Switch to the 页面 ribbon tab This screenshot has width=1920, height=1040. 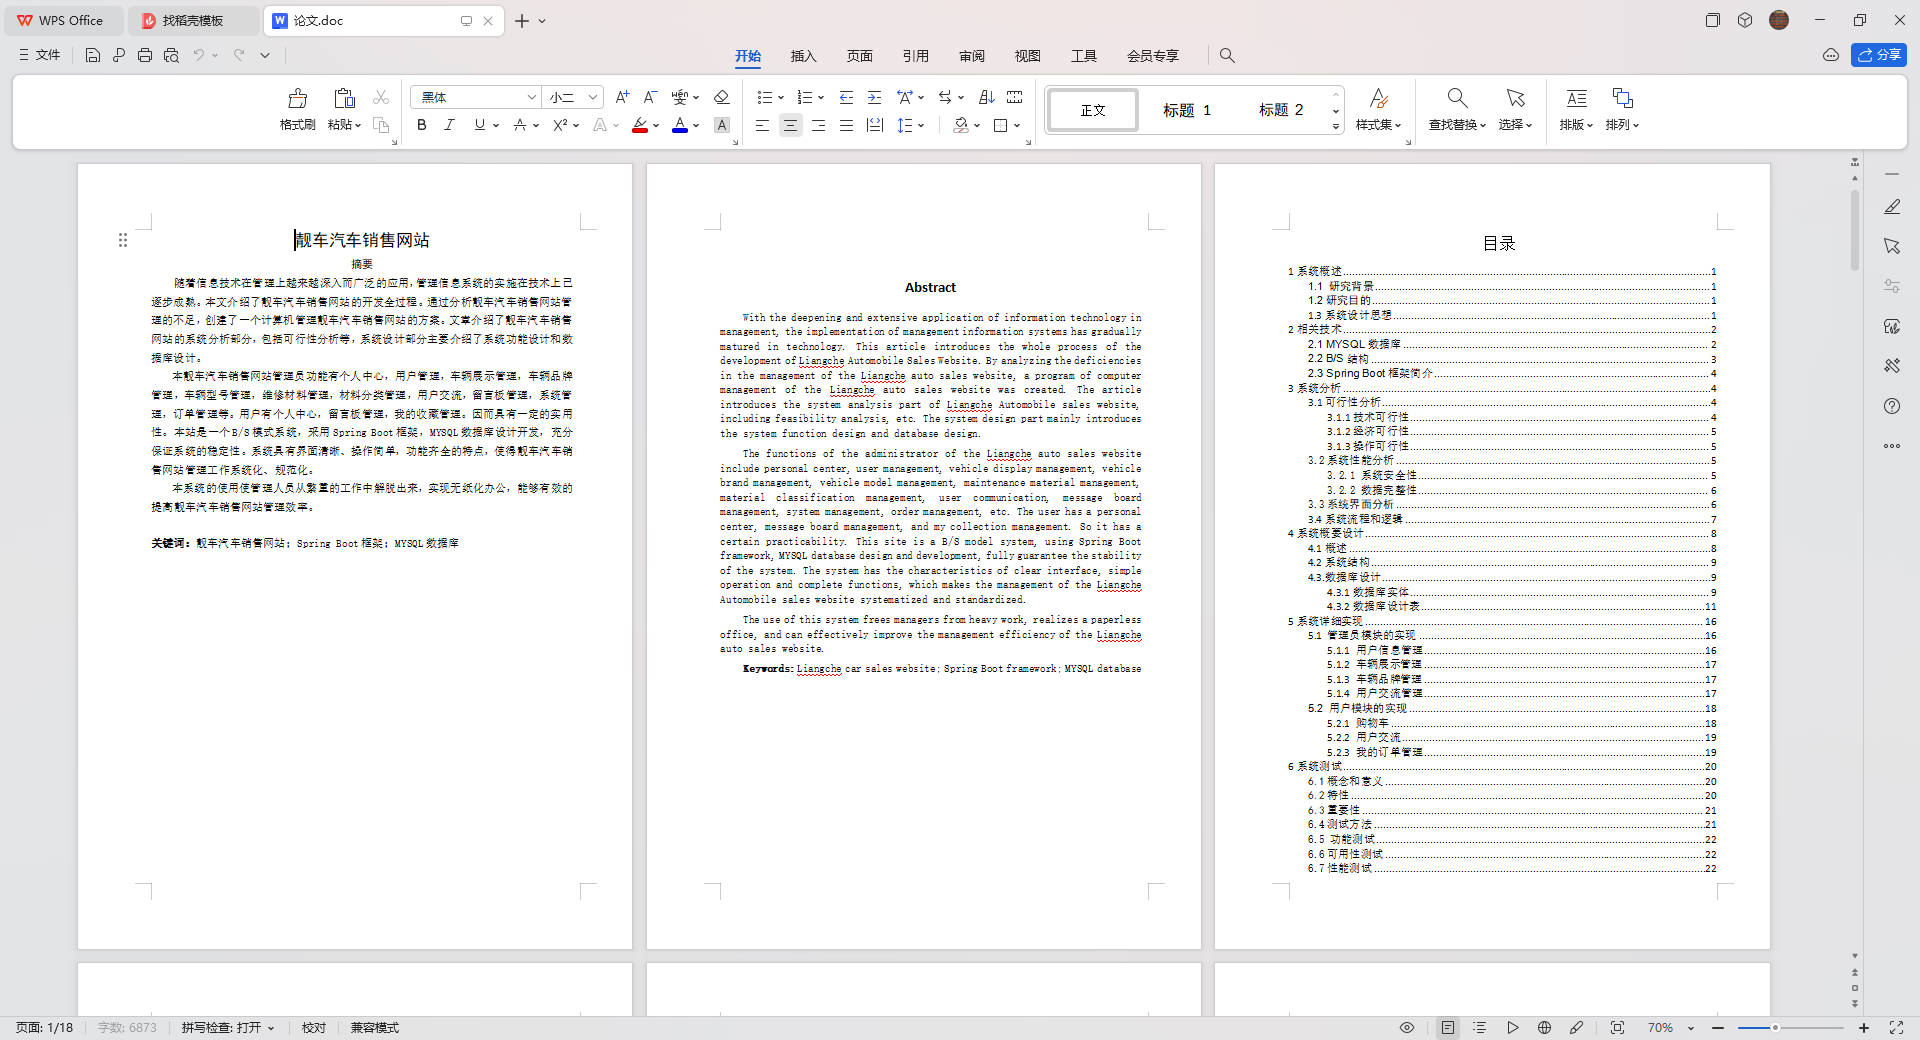[859, 56]
